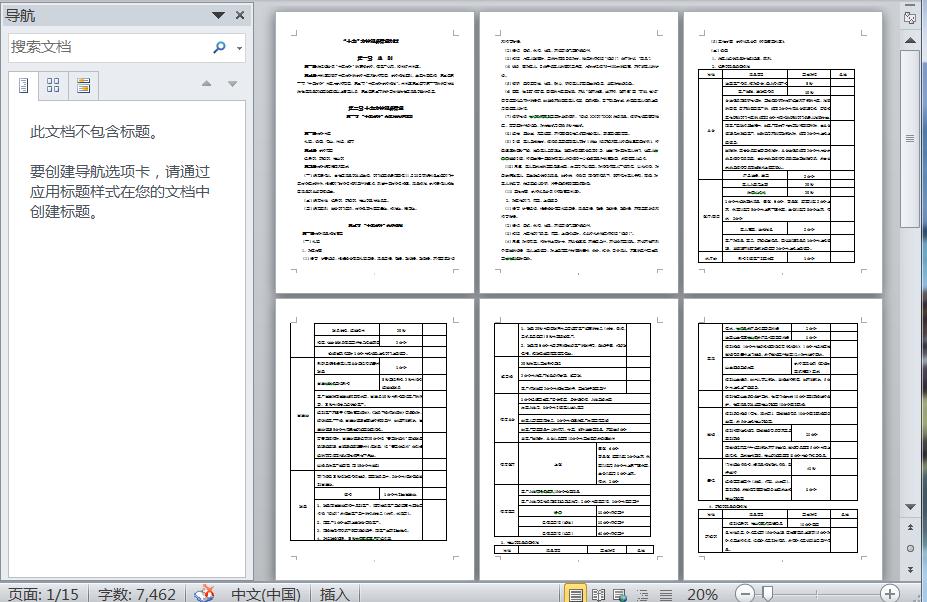Show the search results browse tab
The width and height of the screenshot is (927, 602).
tap(83, 86)
